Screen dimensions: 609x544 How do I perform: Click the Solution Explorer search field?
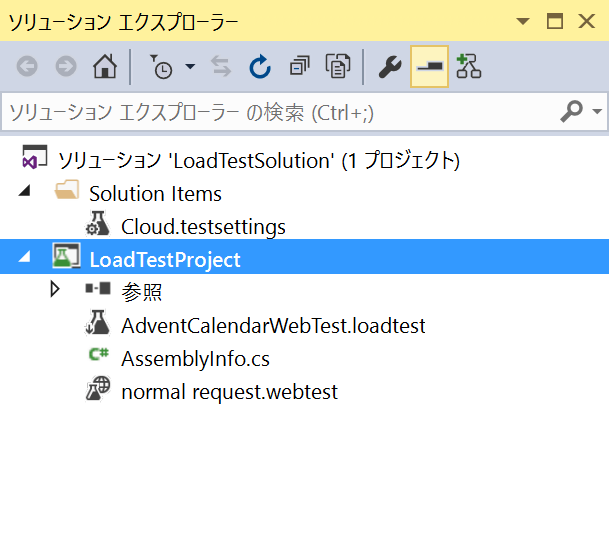(x=280, y=112)
